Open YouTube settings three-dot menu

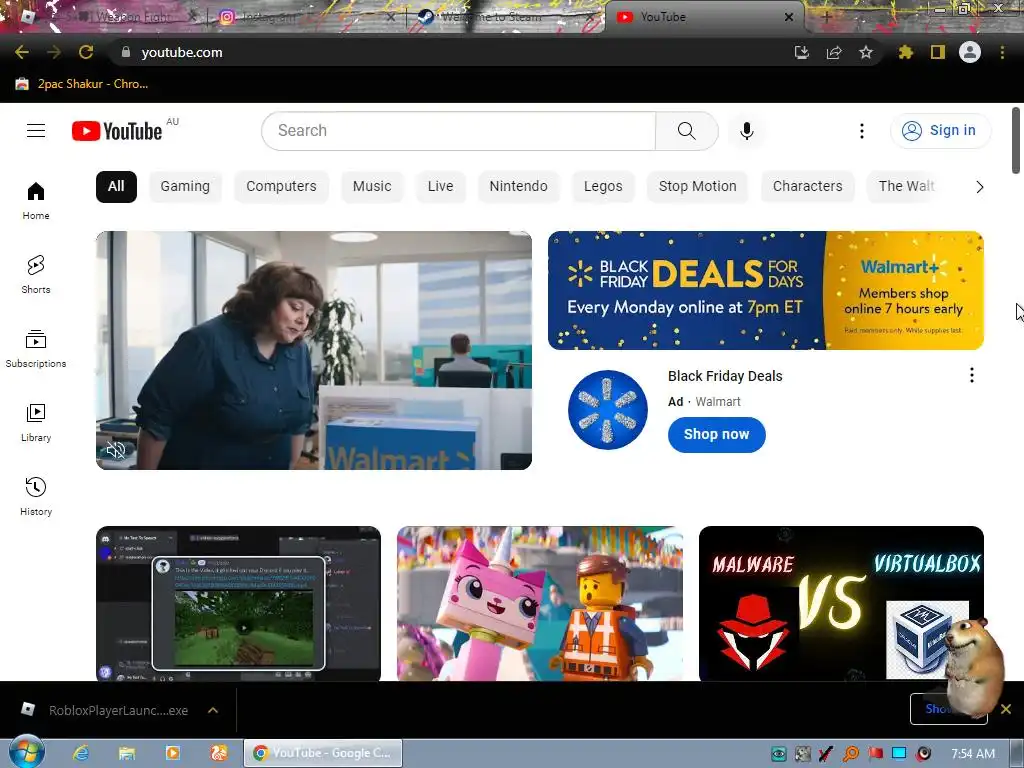pos(861,131)
